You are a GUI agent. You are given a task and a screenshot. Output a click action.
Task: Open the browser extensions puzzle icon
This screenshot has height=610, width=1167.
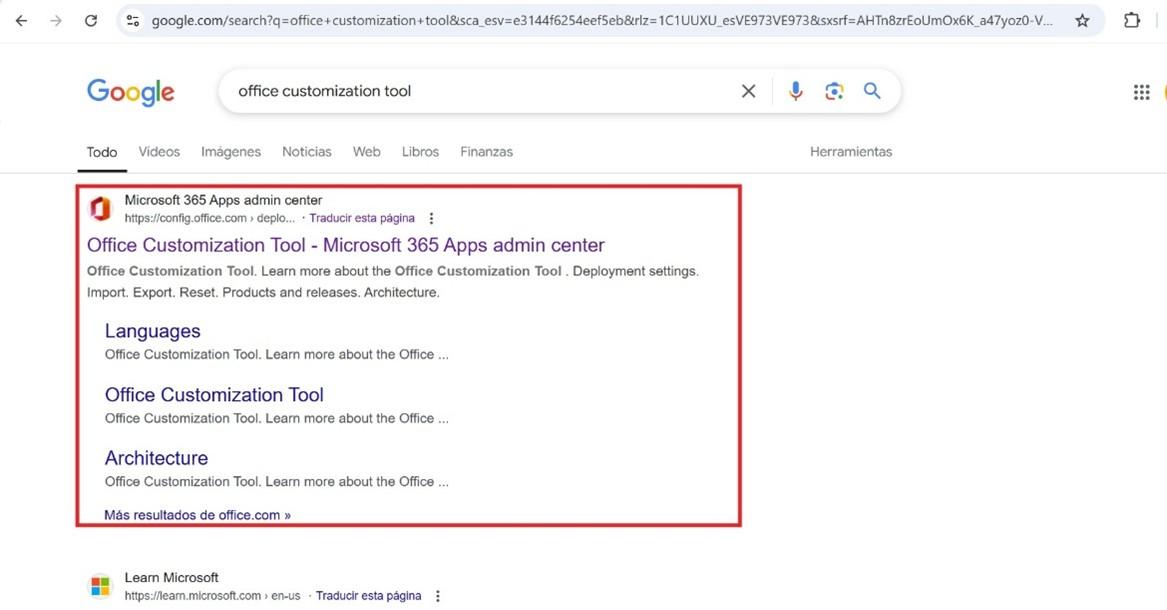[1131, 21]
